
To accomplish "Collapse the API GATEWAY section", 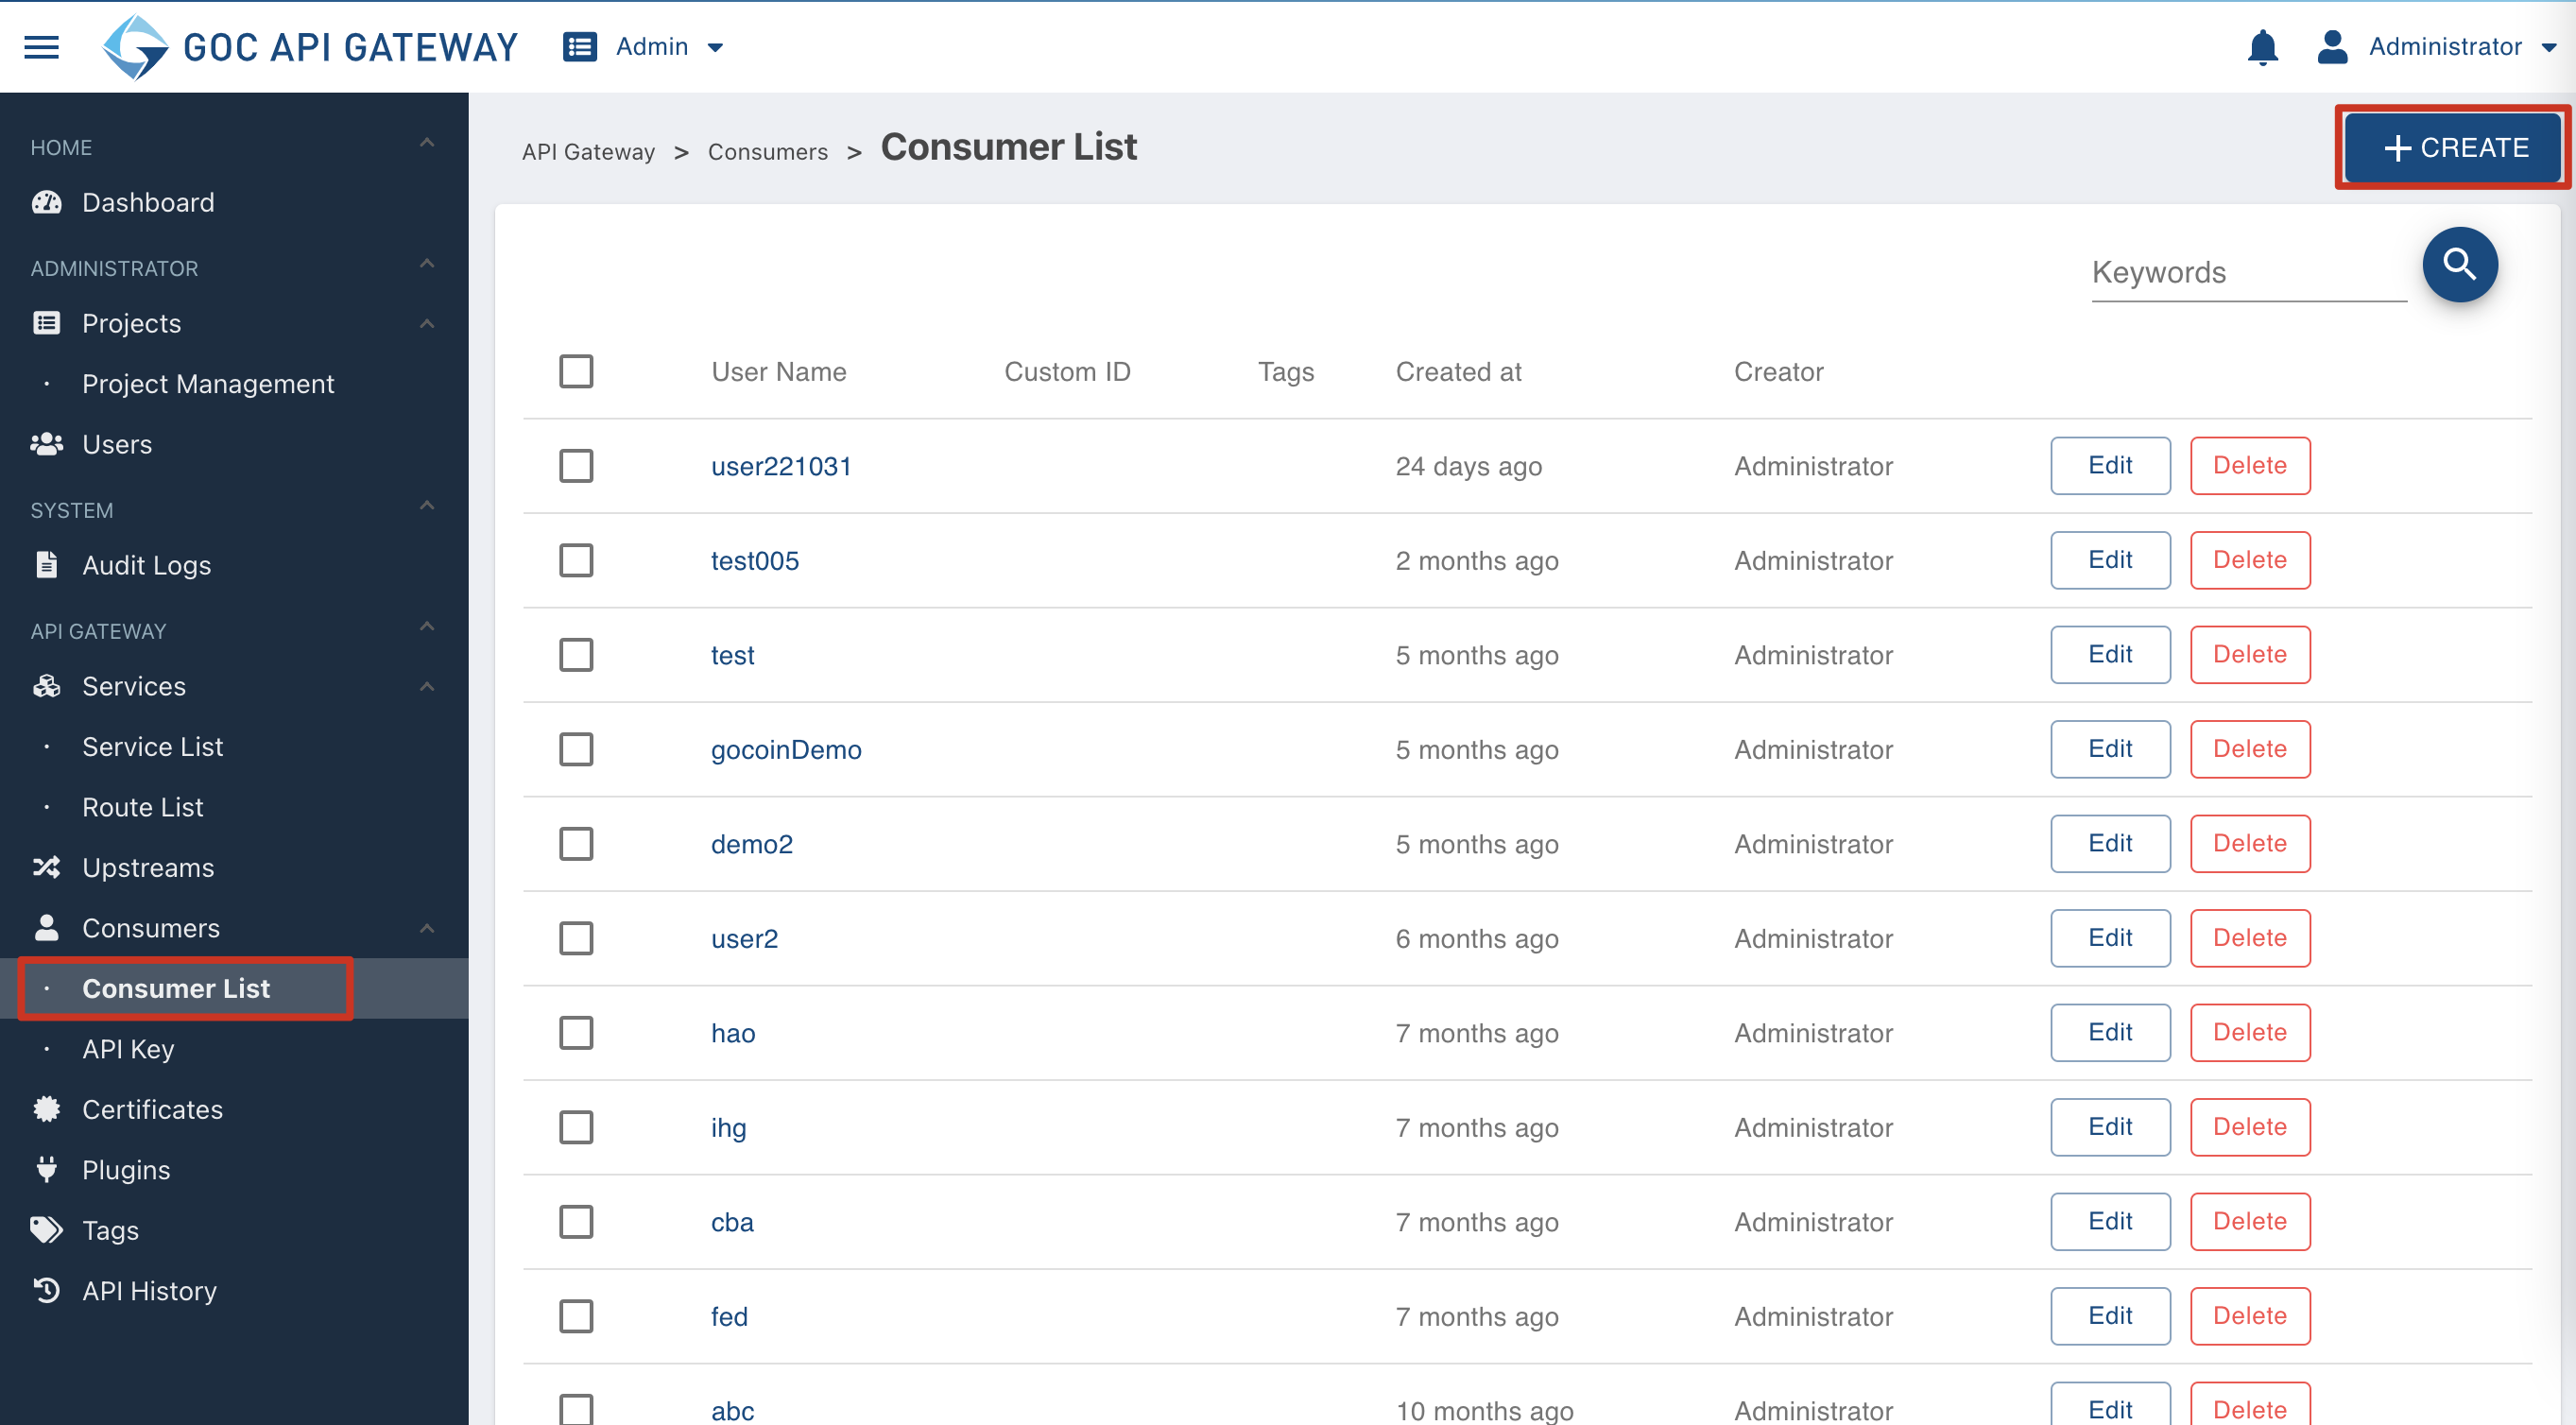I will point(427,627).
